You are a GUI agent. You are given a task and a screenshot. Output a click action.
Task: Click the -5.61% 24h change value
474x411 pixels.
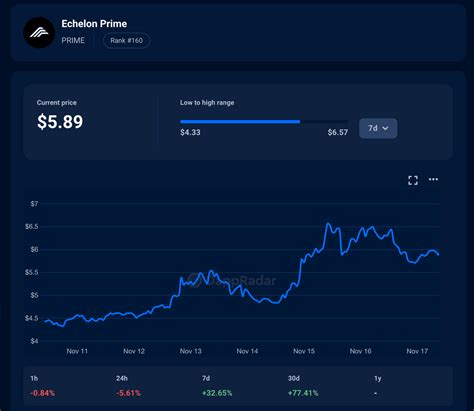pos(128,393)
